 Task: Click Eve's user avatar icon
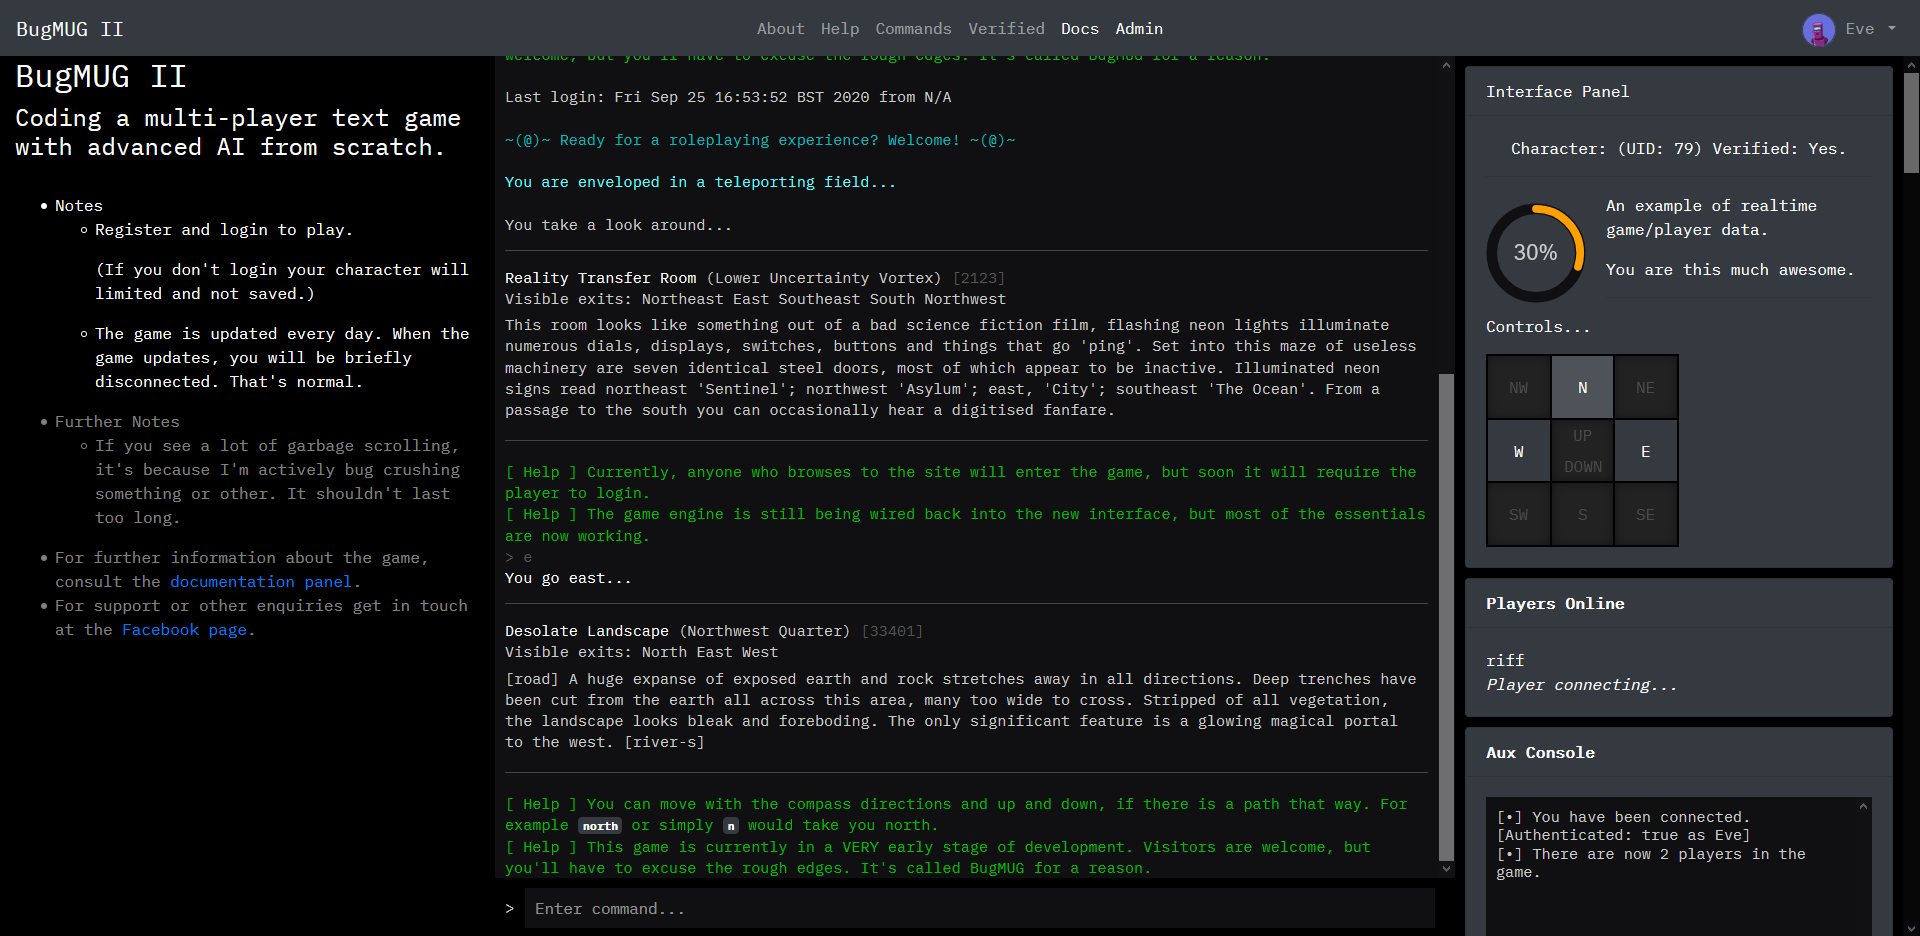pyautogui.click(x=1818, y=29)
